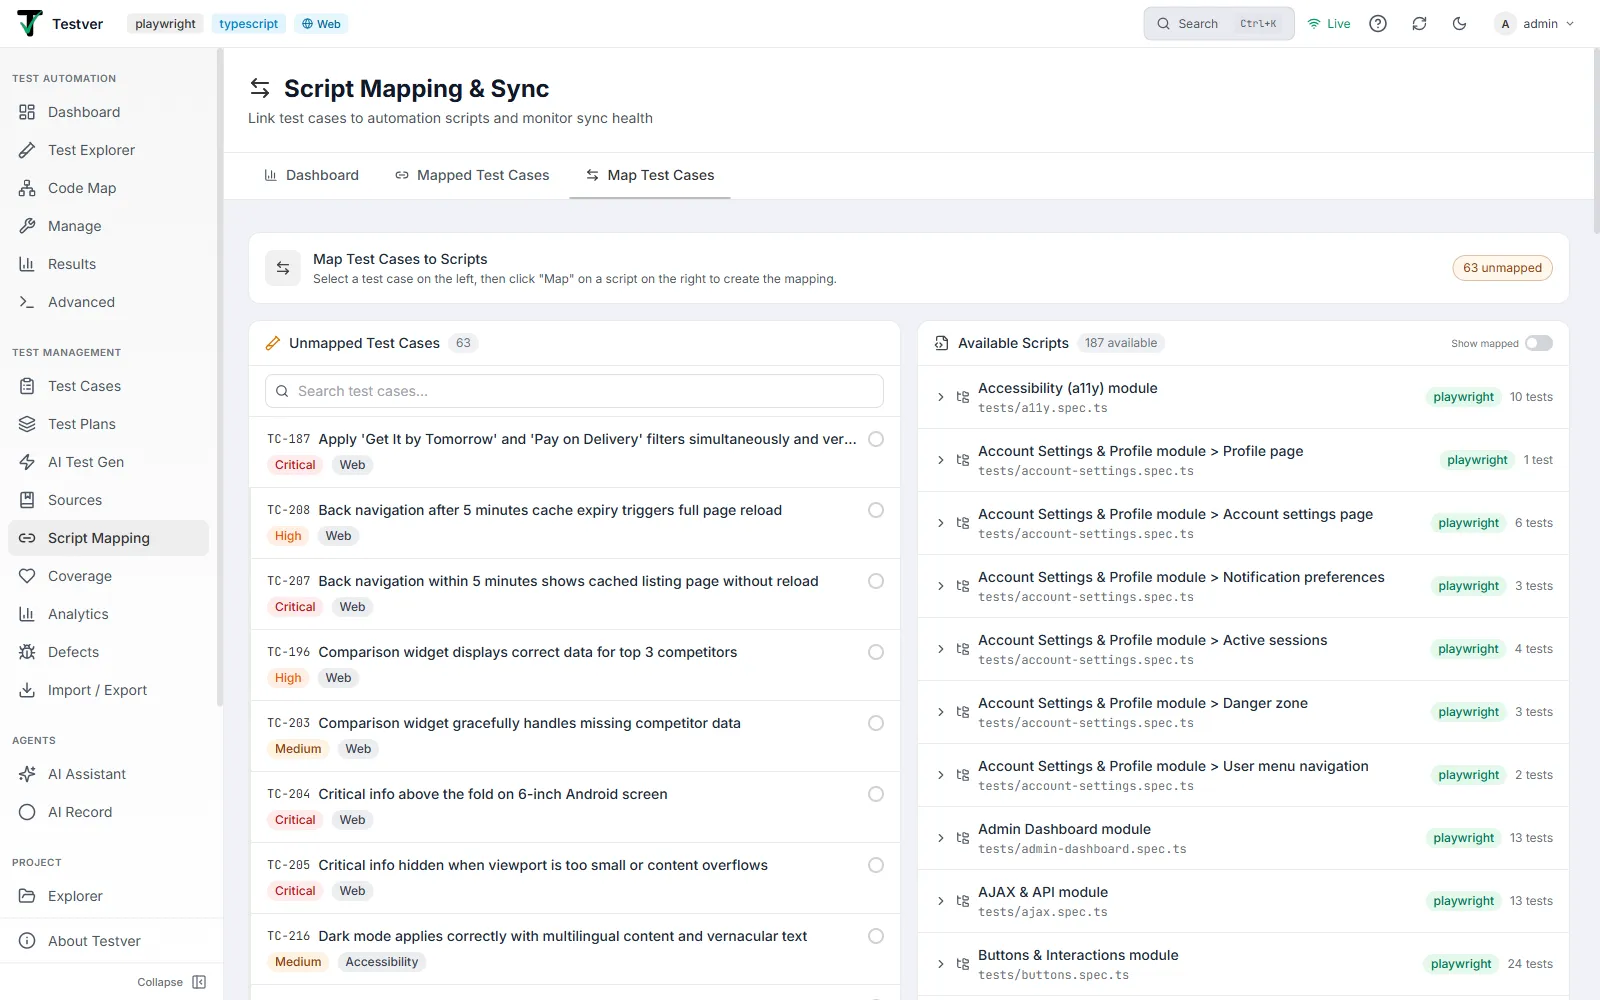Switch to dark mode moon icon
The image size is (1600, 1000).
pyautogui.click(x=1460, y=24)
